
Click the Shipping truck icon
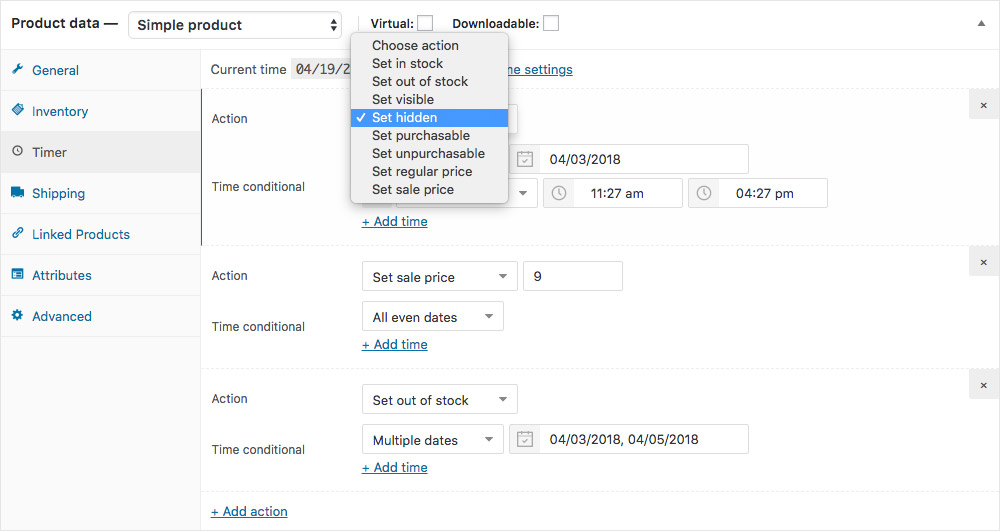(x=17, y=193)
